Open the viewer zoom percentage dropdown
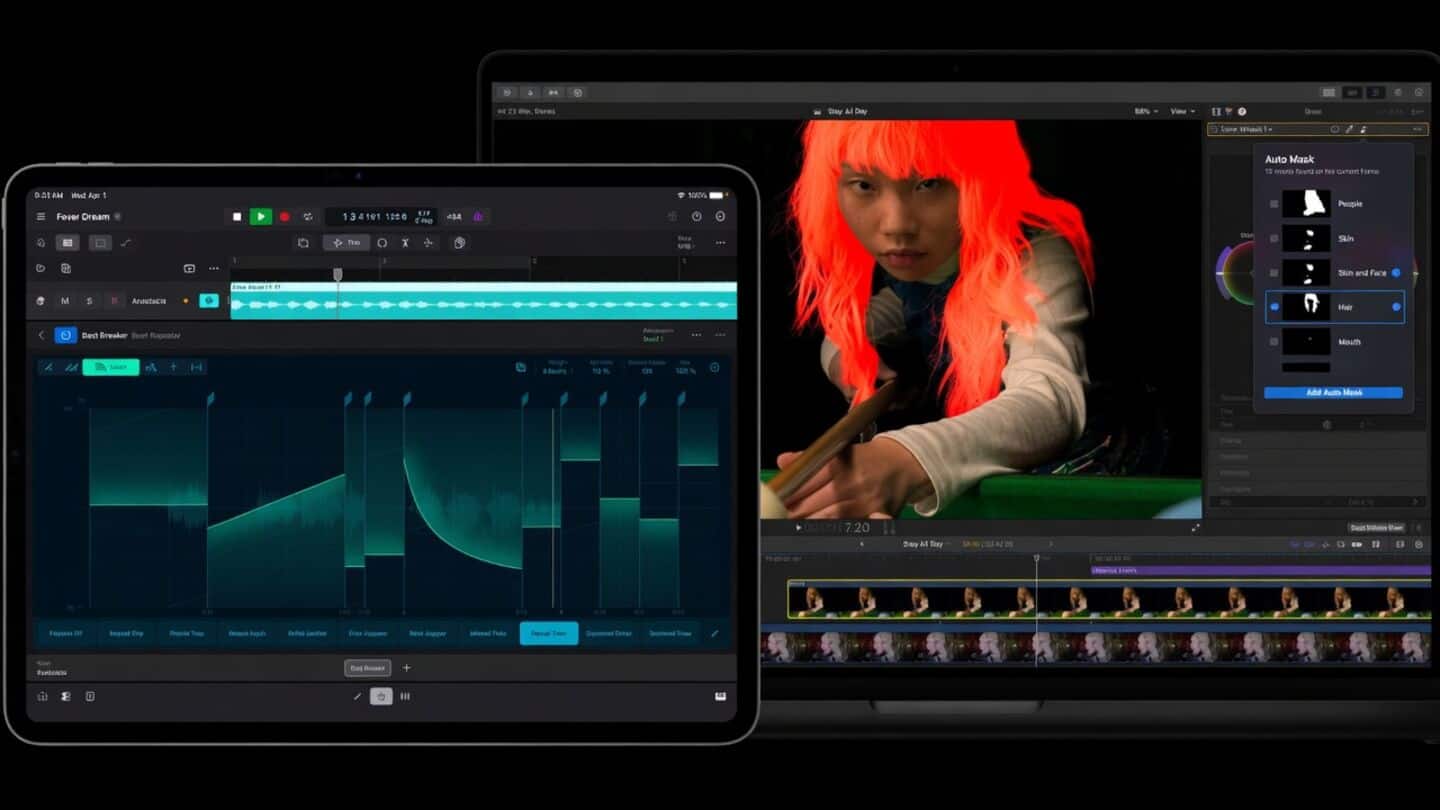The width and height of the screenshot is (1440, 810). tap(1146, 111)
